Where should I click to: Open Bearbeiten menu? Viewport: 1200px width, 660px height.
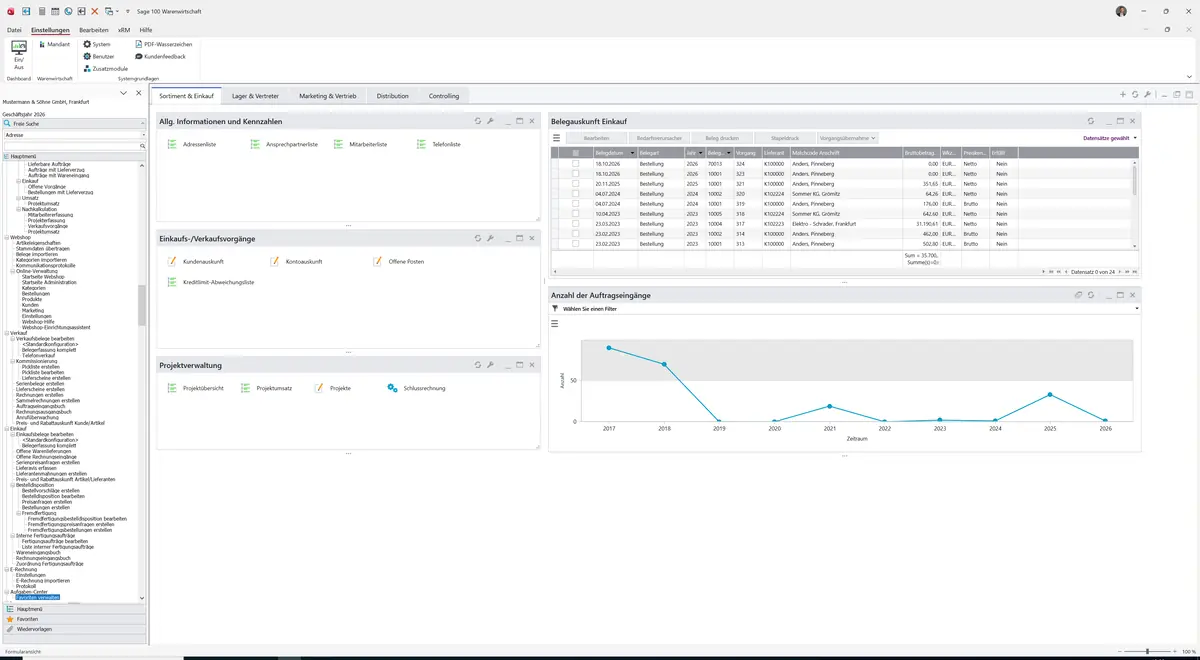point(94,30)
